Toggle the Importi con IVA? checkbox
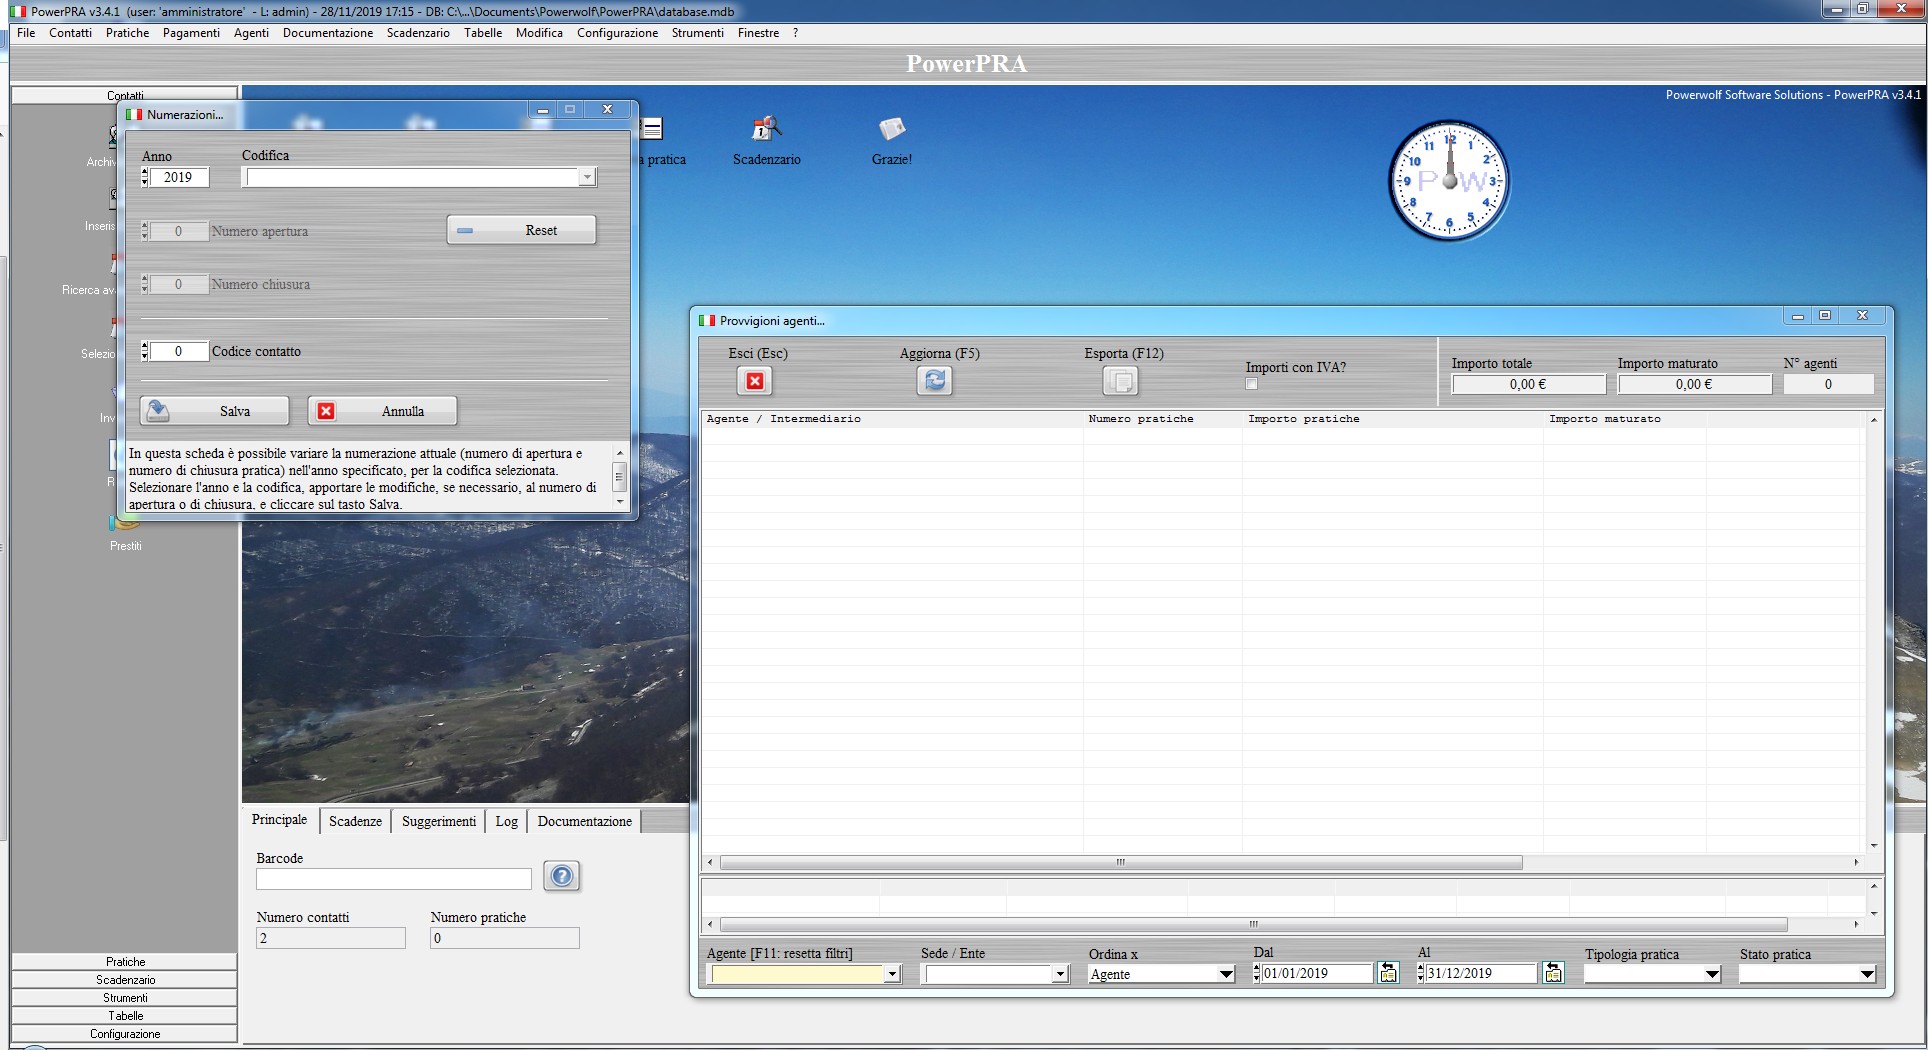The width and height of the screenshot is (1928, 1050). point(1251,384)
